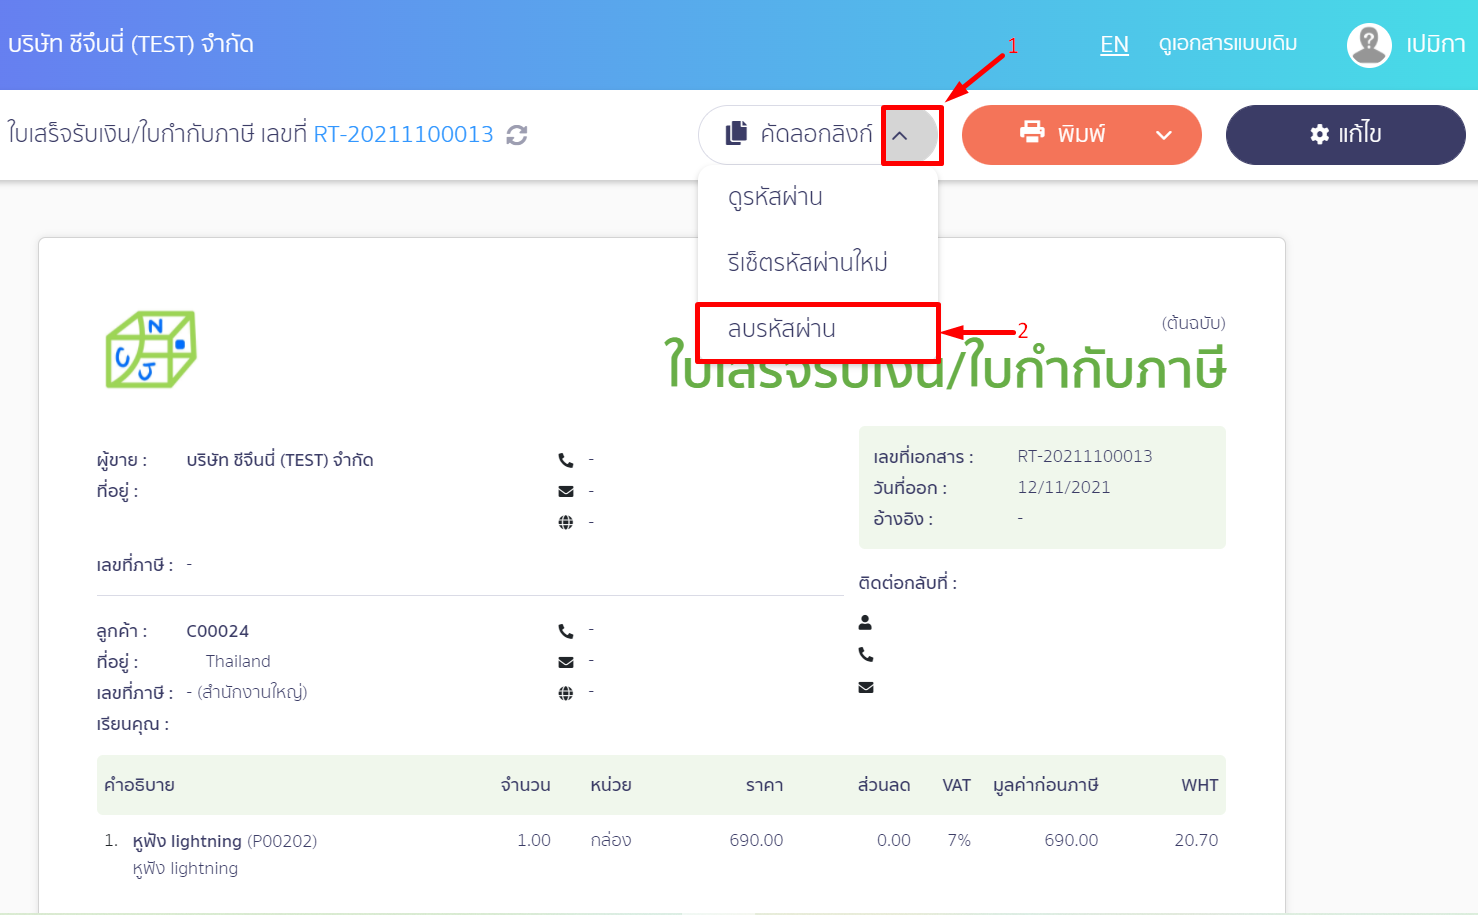This screenshot has width=1478, height=915.
Task: Click the (สำนักงานใหญ่) head office text
Action: pos(252,692)
